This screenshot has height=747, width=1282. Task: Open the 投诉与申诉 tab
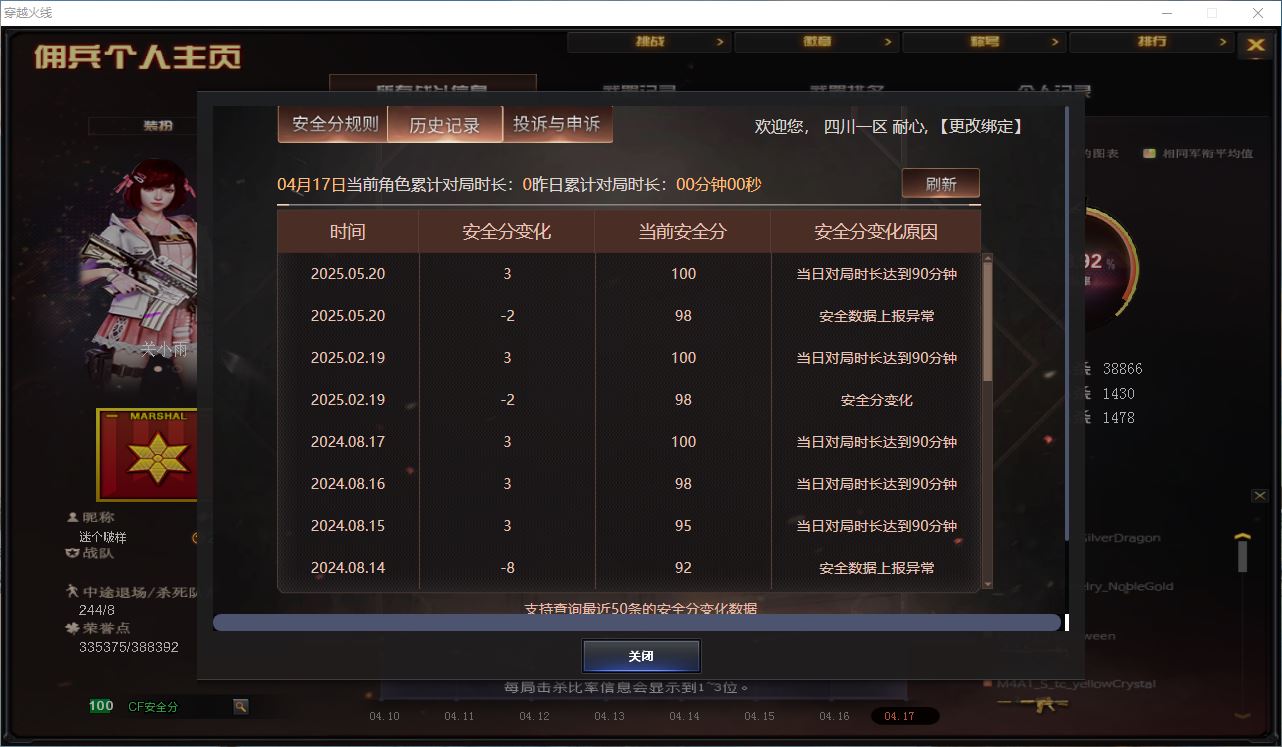coord(556,124)
